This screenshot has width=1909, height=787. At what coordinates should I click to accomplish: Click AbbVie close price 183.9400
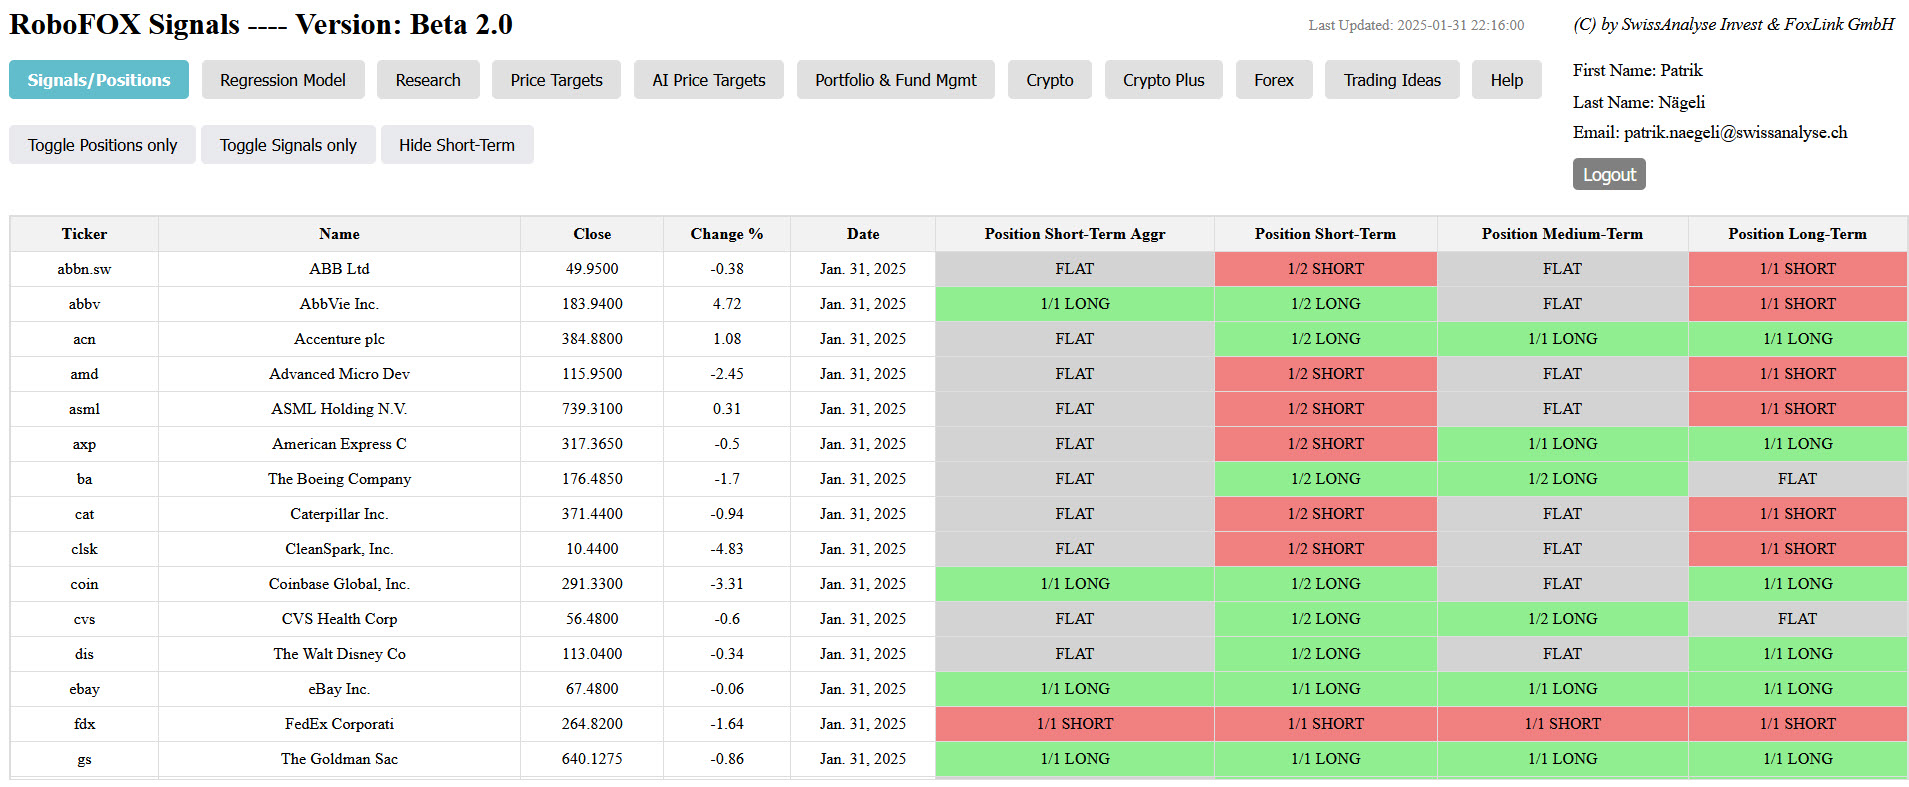click(592, 304)
